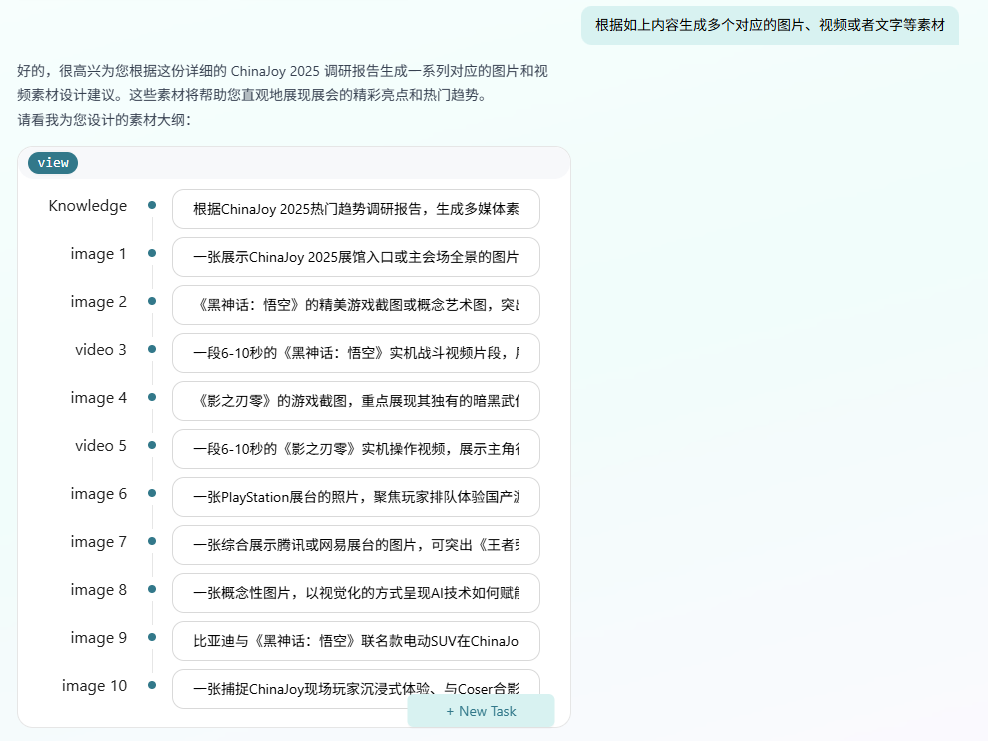Click the image 2 row label
The image size is (988, 741).
[x=98, y=302]
